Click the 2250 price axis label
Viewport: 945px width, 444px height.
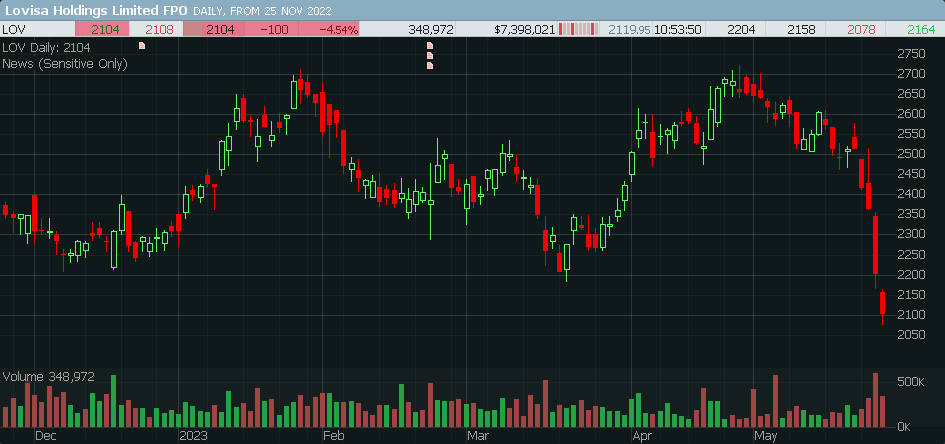point(911,254)
